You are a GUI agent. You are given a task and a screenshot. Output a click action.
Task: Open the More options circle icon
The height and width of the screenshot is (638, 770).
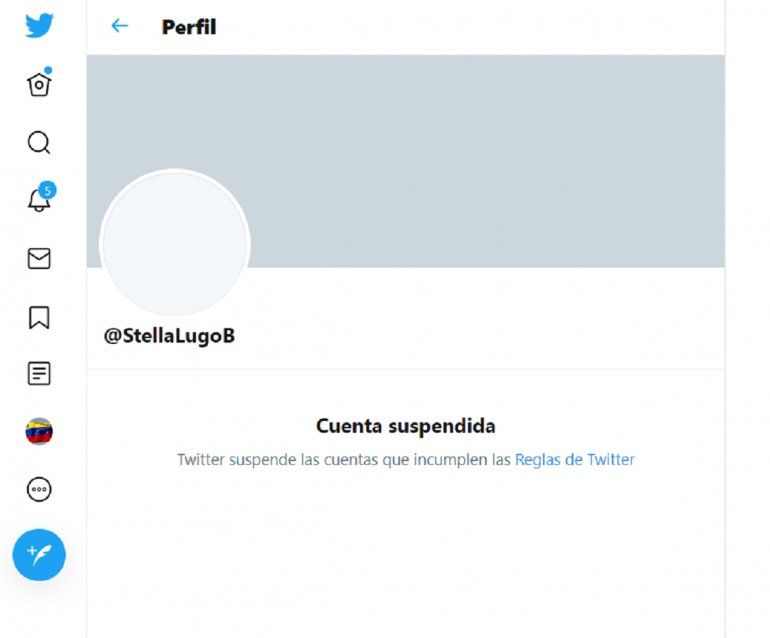pyautogui.click(x=39, y=489)
